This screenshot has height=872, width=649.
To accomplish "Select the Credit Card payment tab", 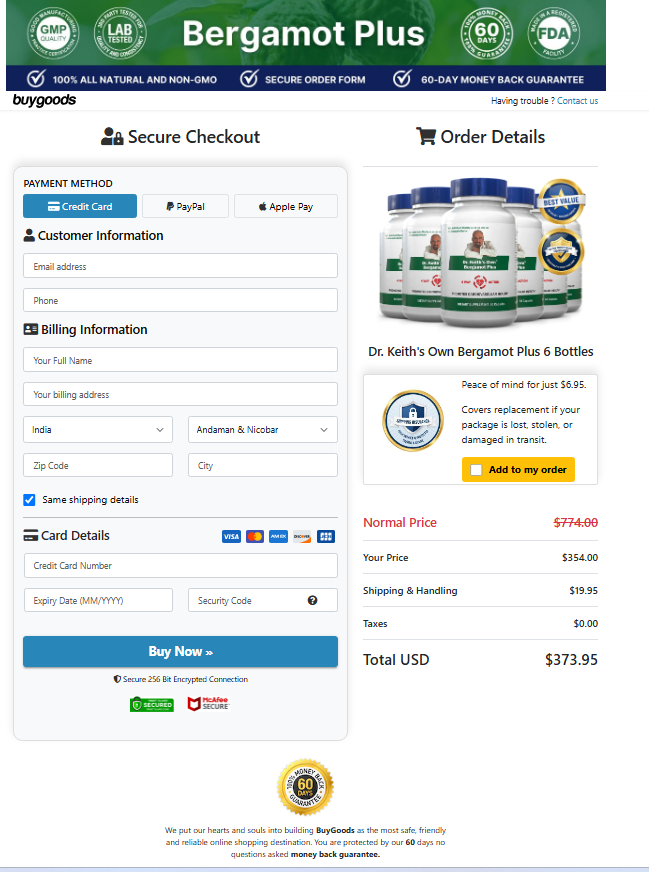I will [80, 207].
